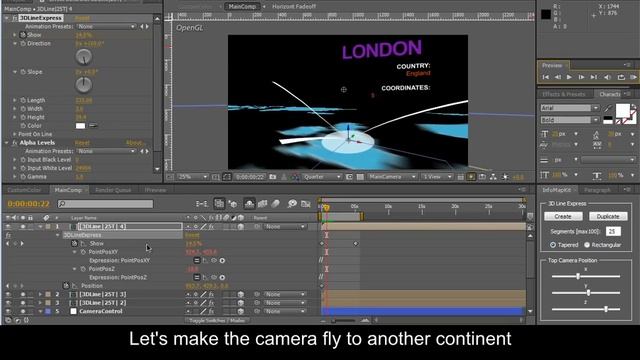
Task: Enable PointPosXY expression toggle
Action: [197, 260]
